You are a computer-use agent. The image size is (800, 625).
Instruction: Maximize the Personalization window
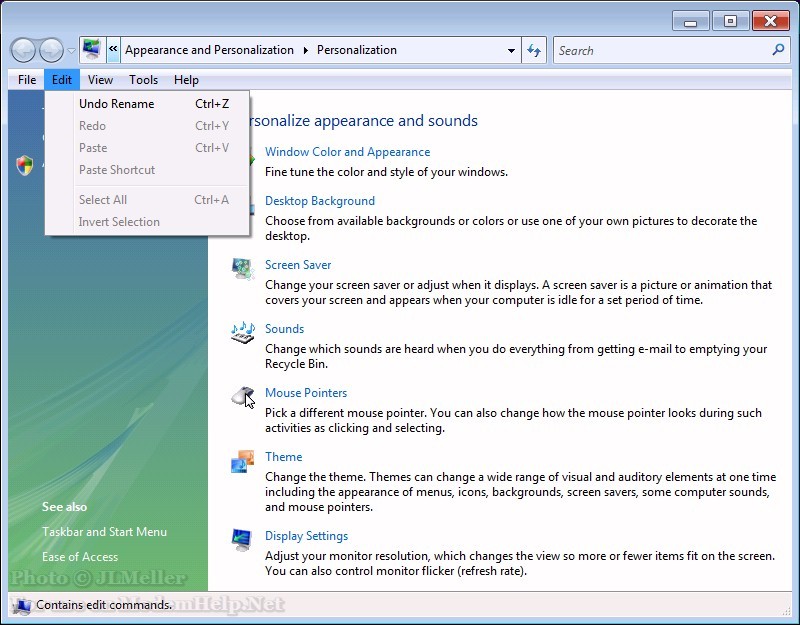pyautogui.click(x=730, y=21)
